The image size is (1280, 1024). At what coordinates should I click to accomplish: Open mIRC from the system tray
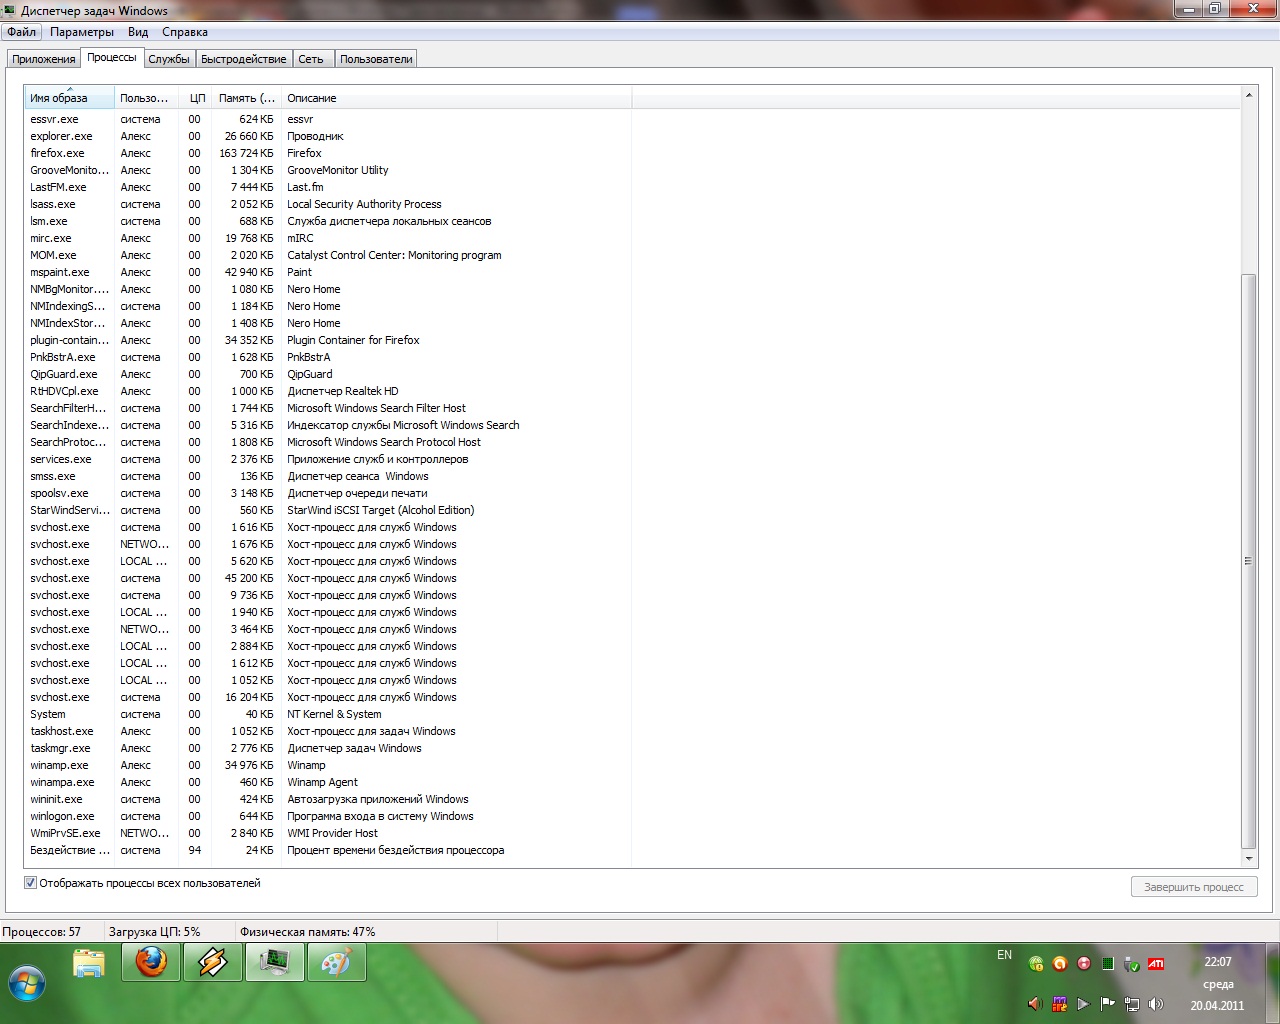tap(1059, 1004)
